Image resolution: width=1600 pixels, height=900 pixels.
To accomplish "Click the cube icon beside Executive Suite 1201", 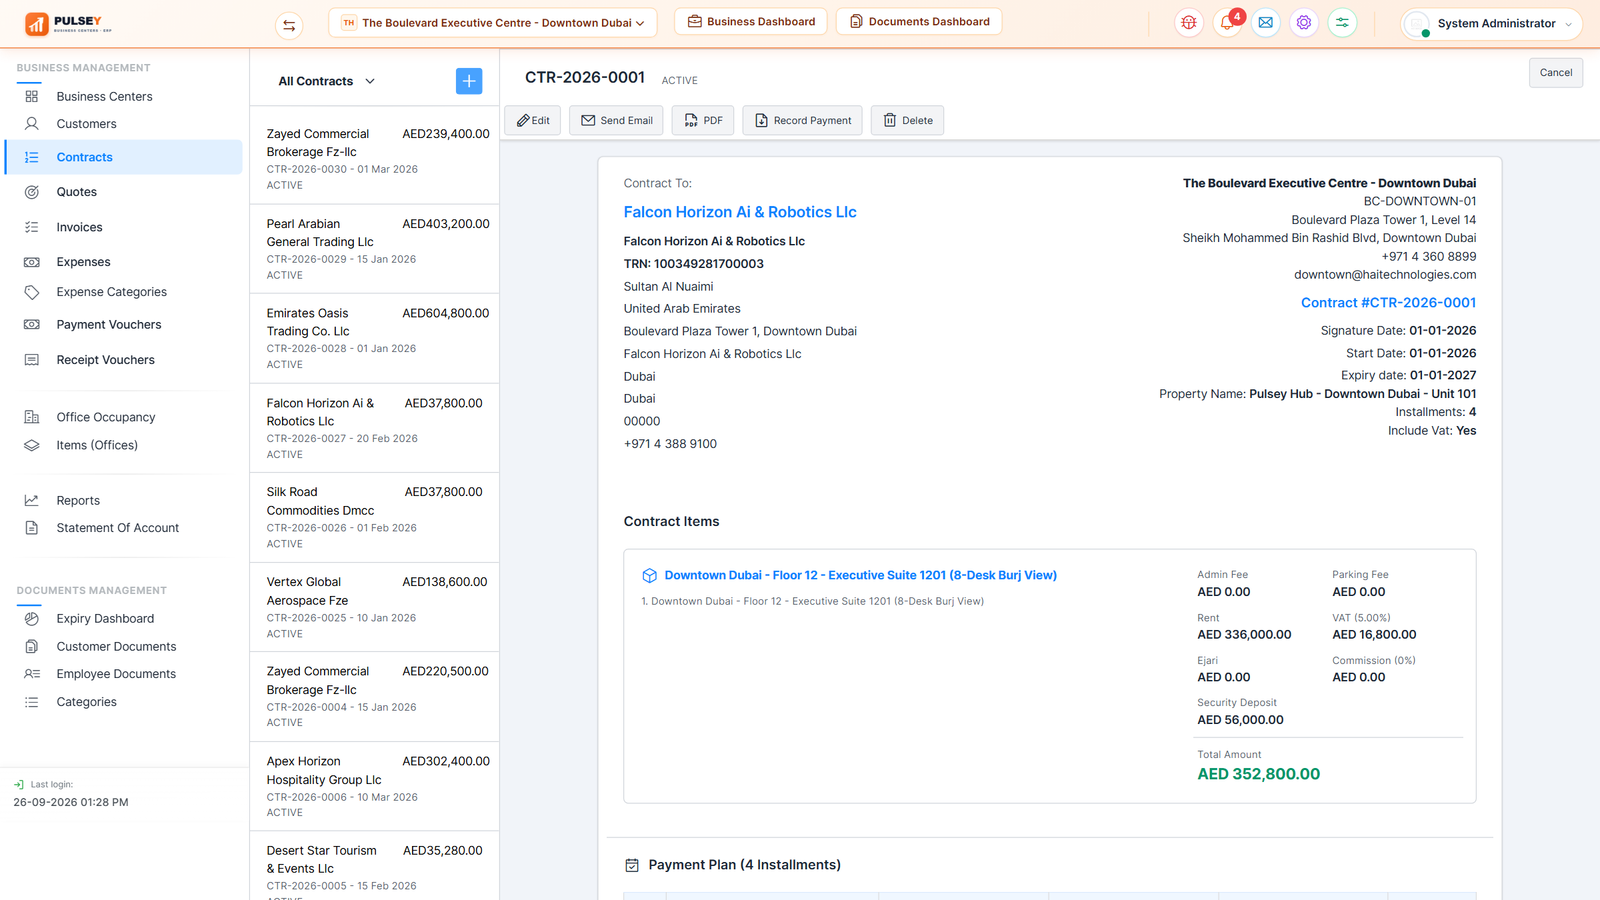I will (649, 576).
